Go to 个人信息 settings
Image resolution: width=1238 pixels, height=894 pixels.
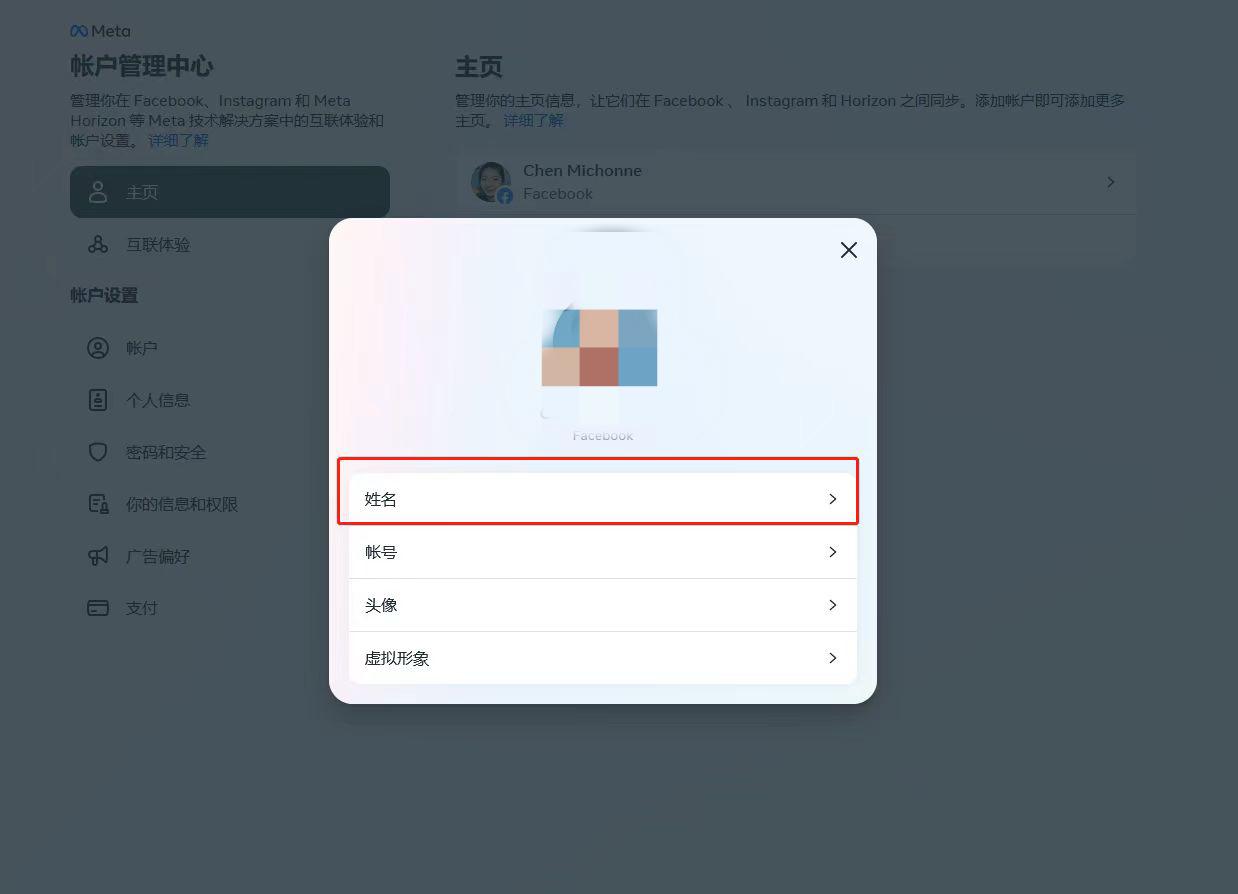click(158, 400)
